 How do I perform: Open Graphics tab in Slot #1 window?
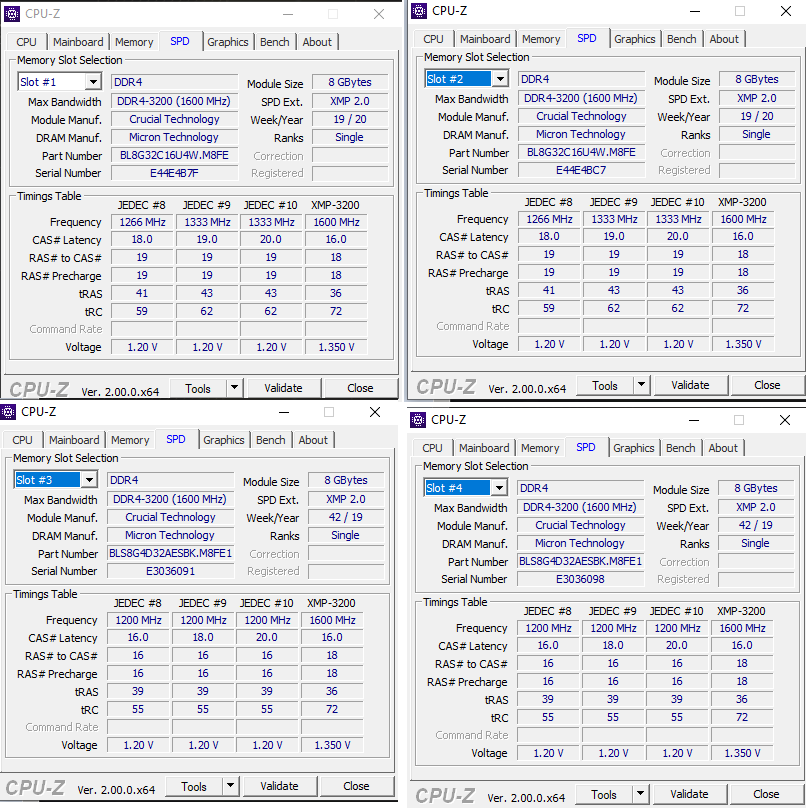click(x=228, y=42)
